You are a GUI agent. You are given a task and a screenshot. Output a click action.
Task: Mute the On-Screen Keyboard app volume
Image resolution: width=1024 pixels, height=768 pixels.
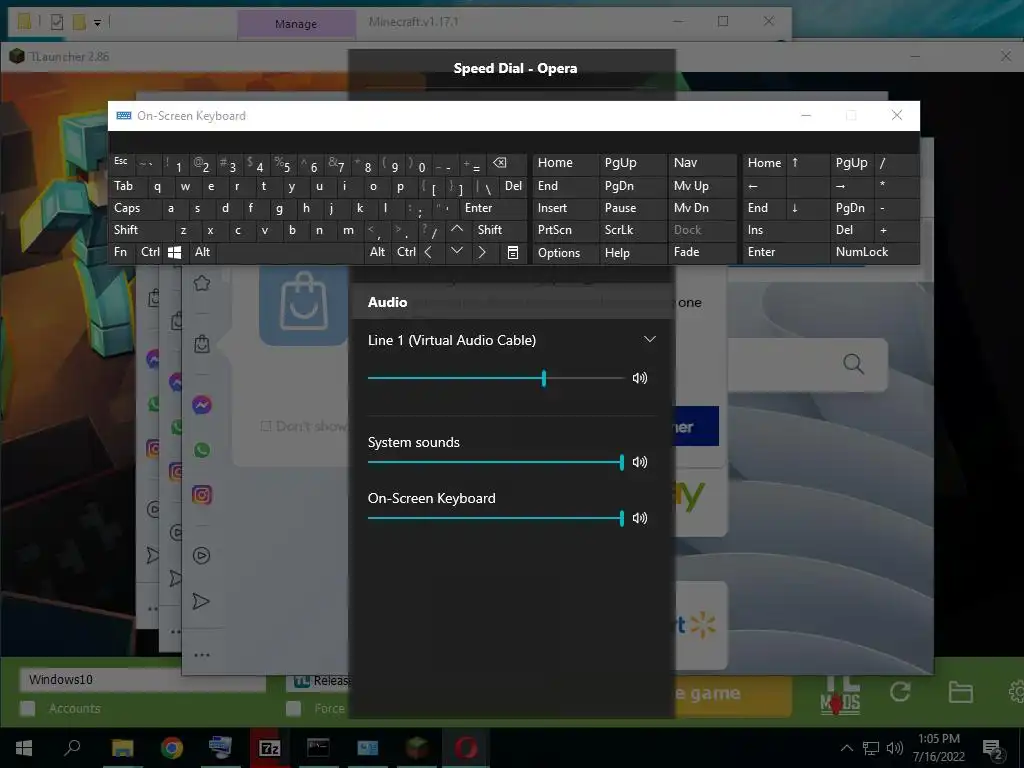coord(639,518)
